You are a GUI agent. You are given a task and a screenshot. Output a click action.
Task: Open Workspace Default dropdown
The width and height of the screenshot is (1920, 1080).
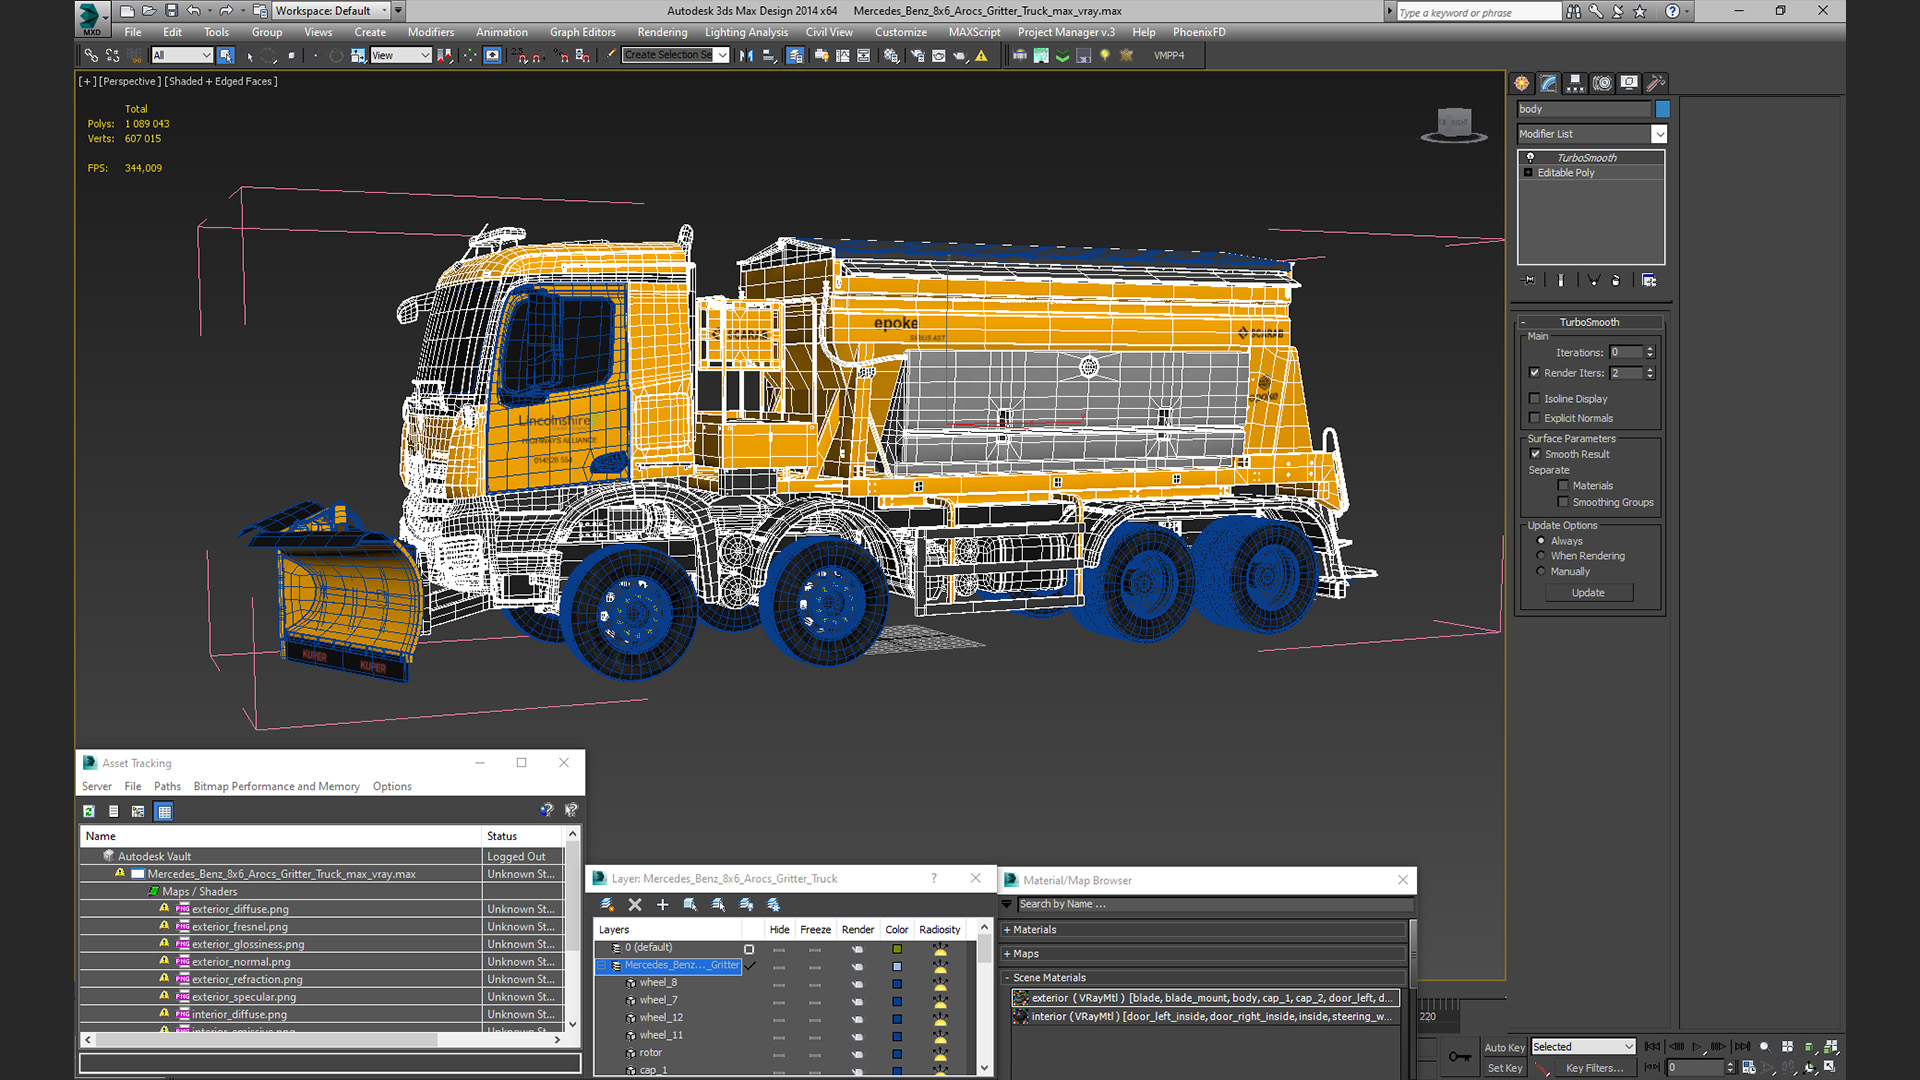(x=331, y=11)
